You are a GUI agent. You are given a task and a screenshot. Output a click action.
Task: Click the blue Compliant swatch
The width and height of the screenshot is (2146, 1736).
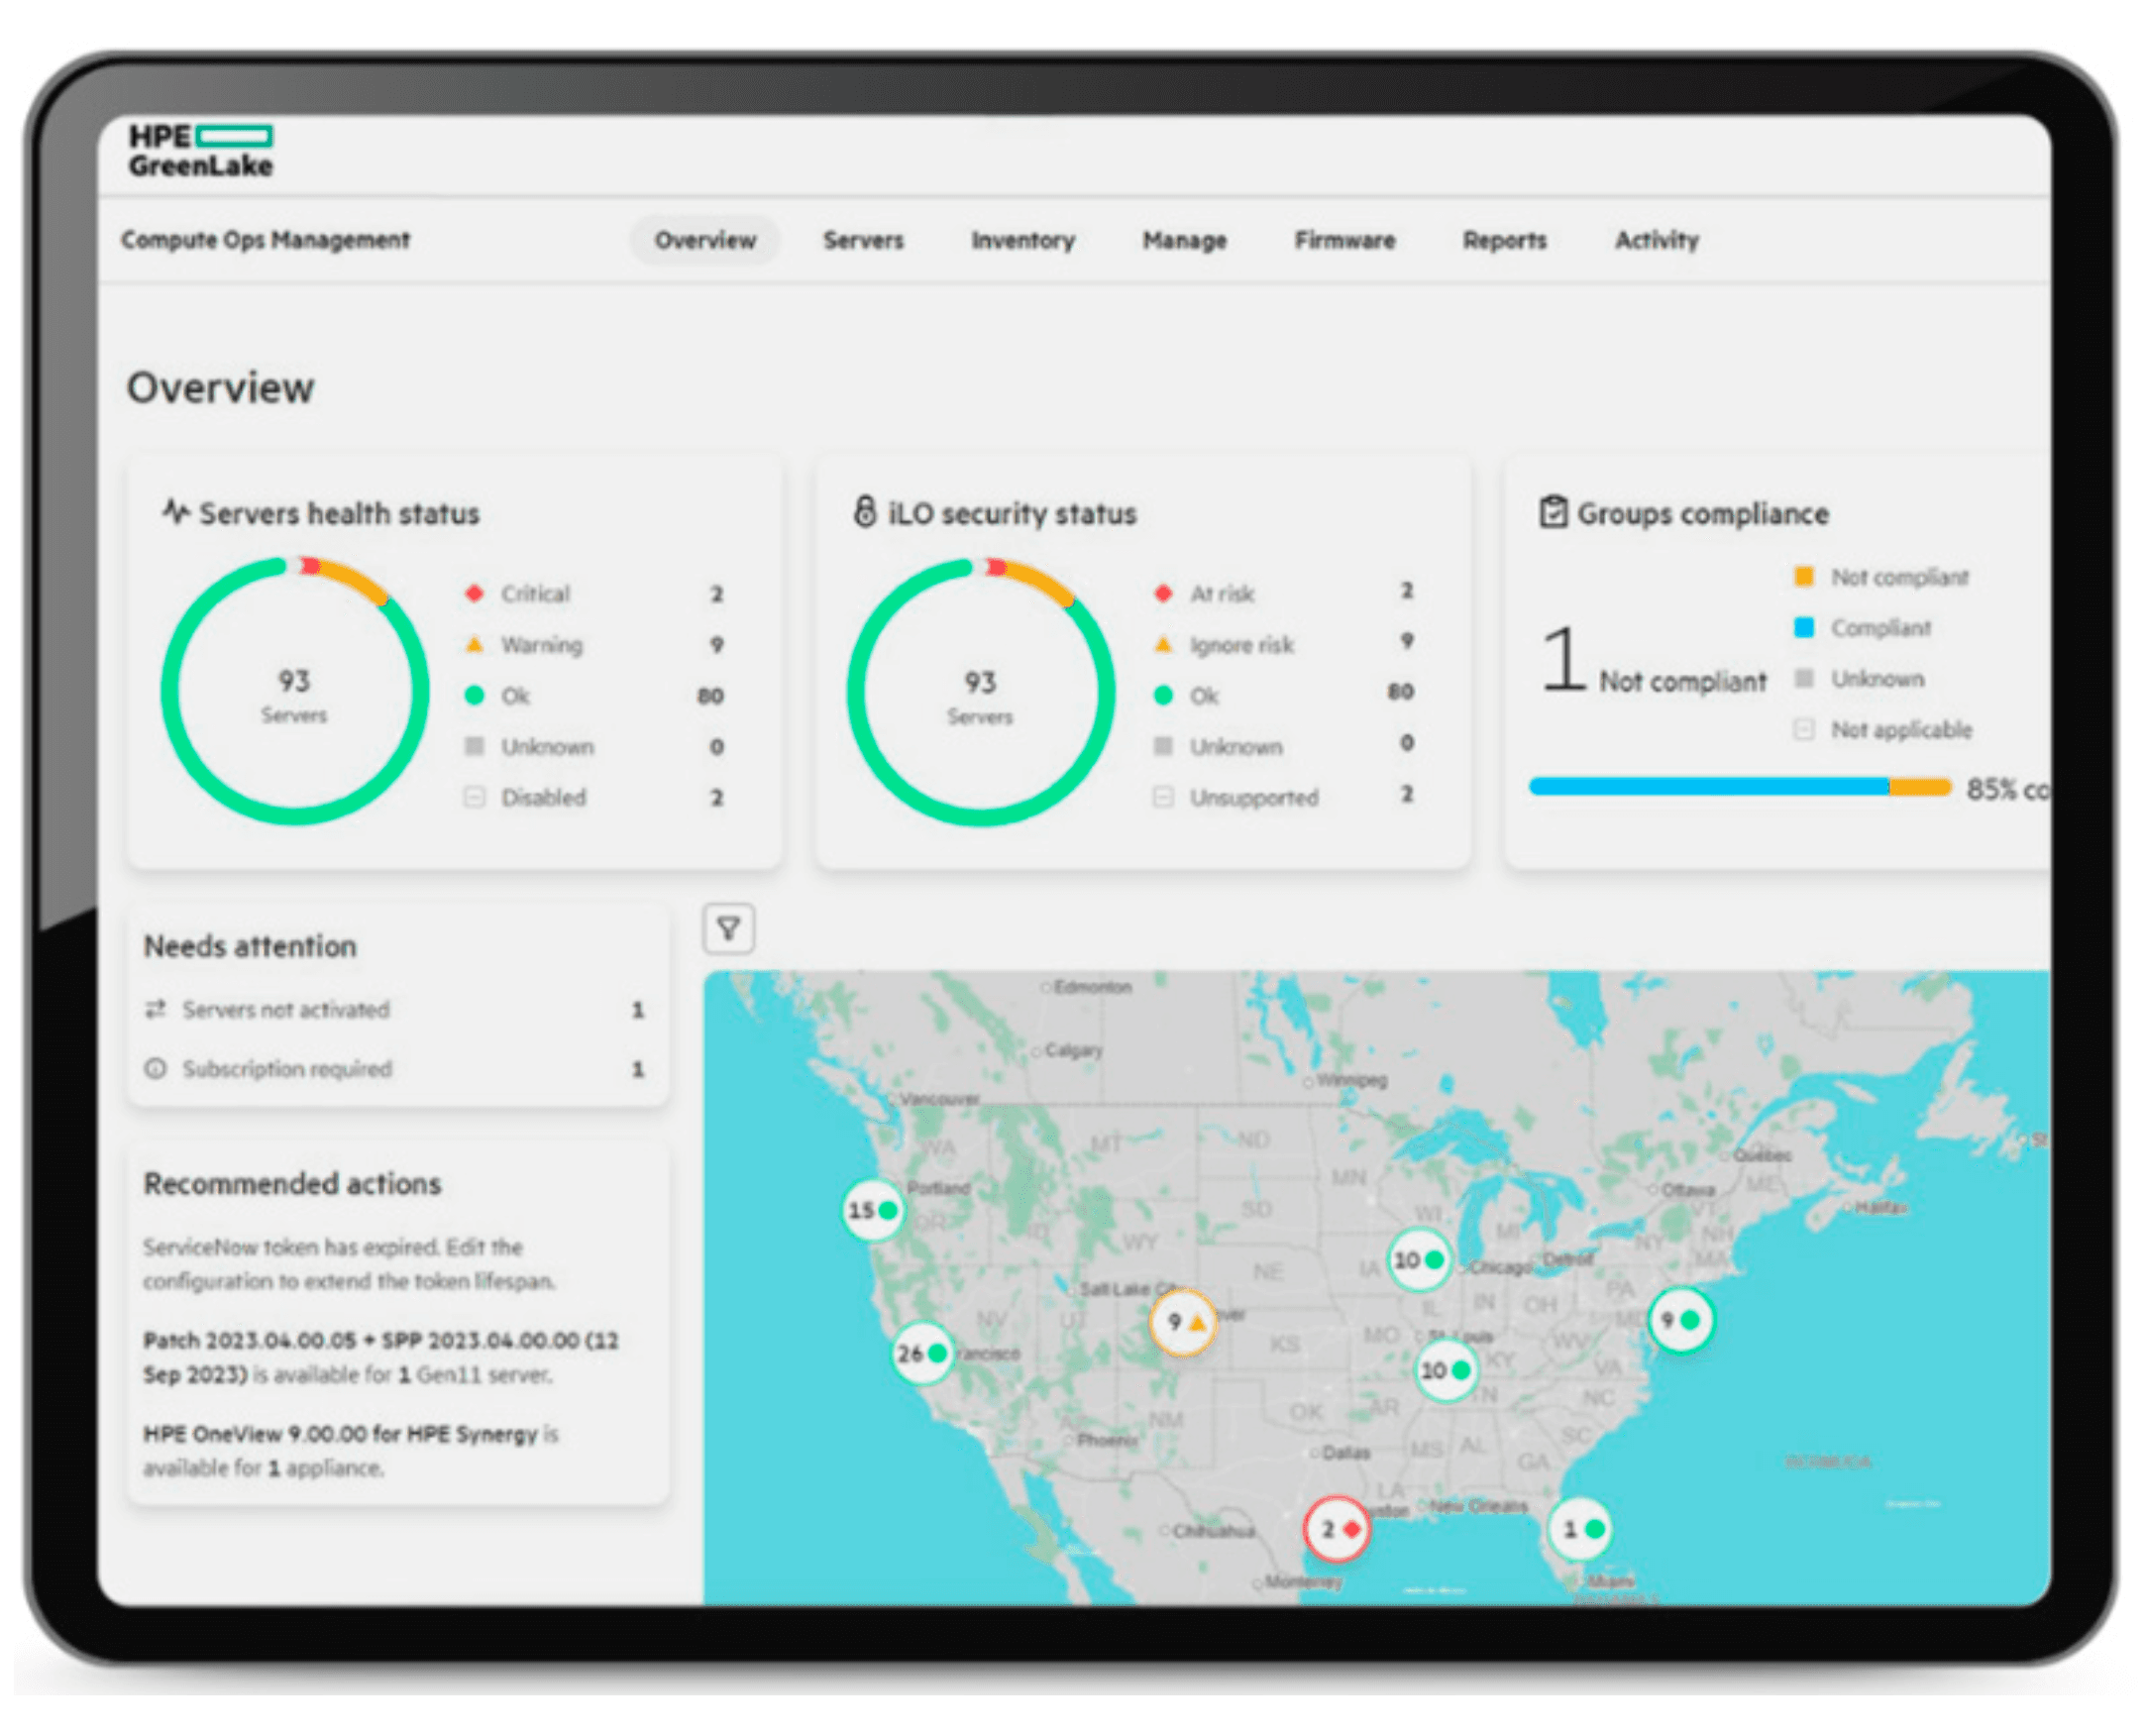coord(1804,627)
